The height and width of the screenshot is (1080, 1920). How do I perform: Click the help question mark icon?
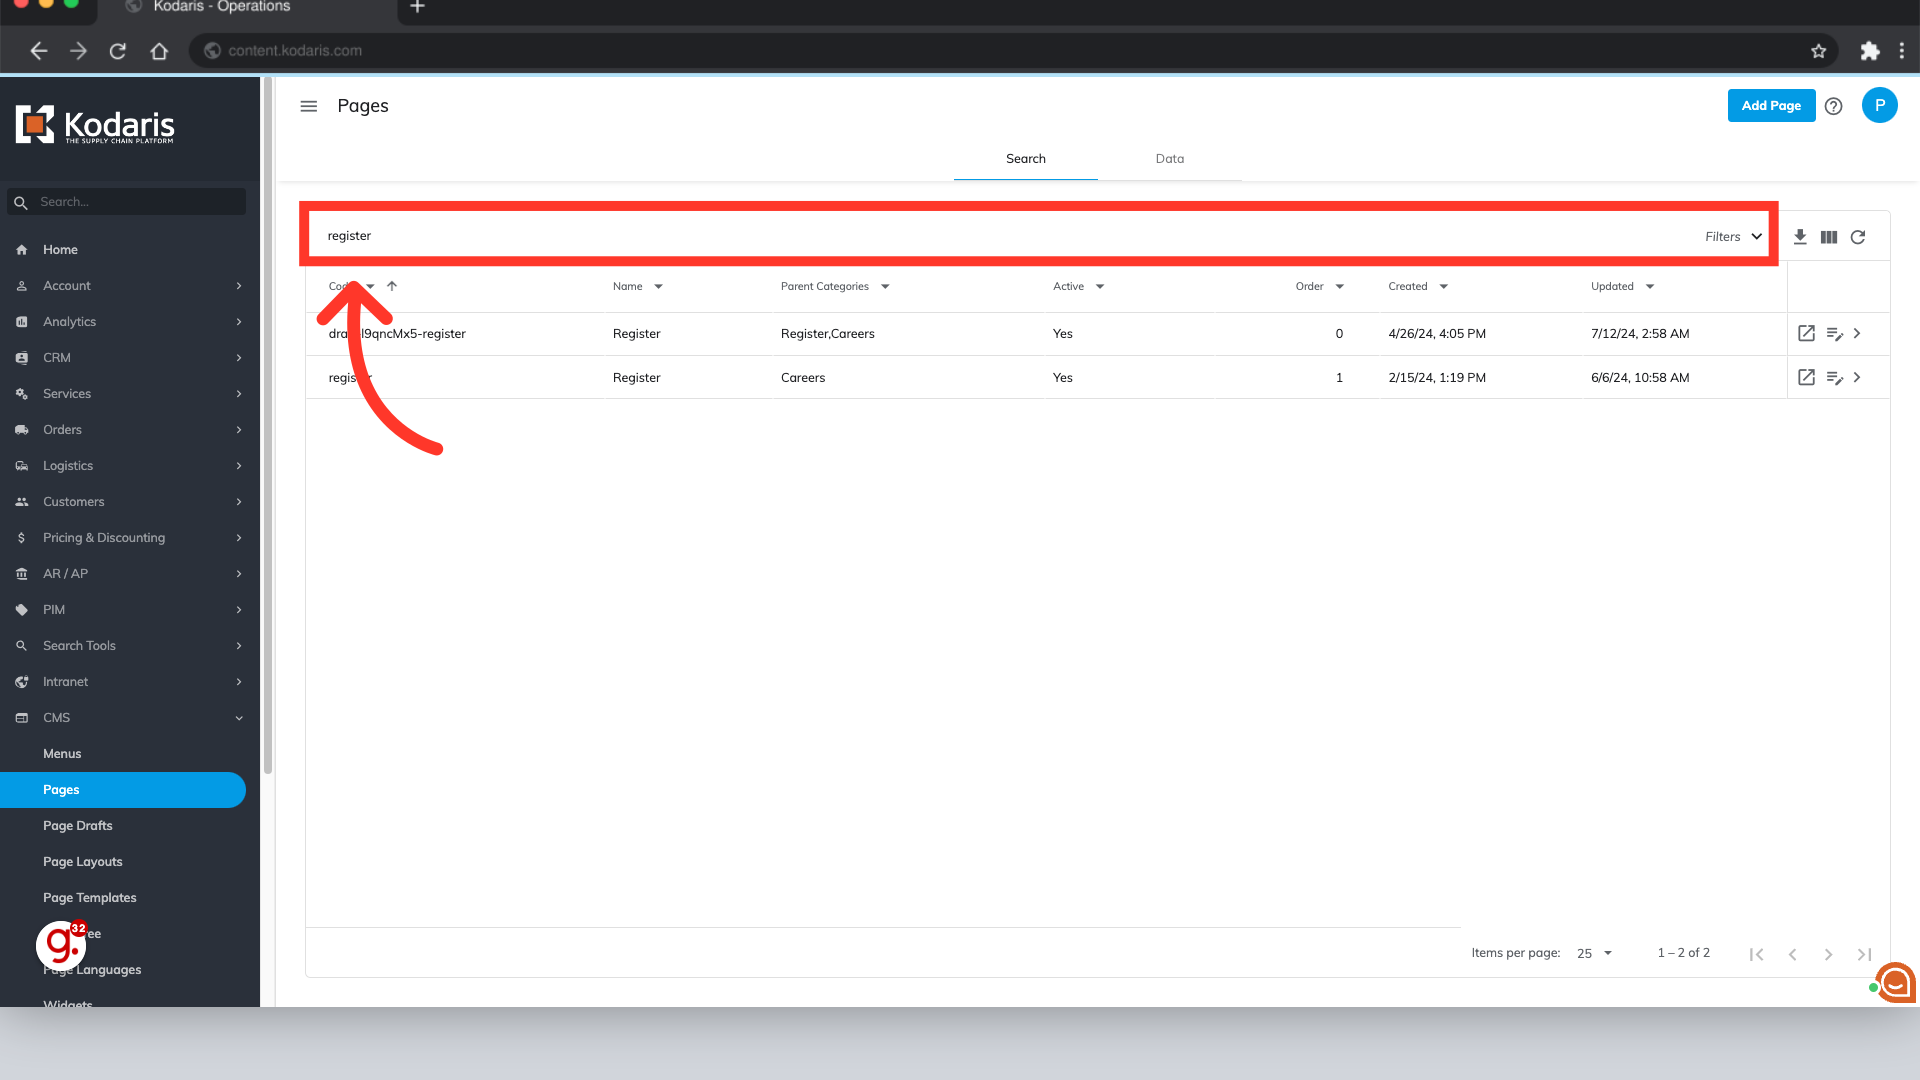[x=1833, y=106]
